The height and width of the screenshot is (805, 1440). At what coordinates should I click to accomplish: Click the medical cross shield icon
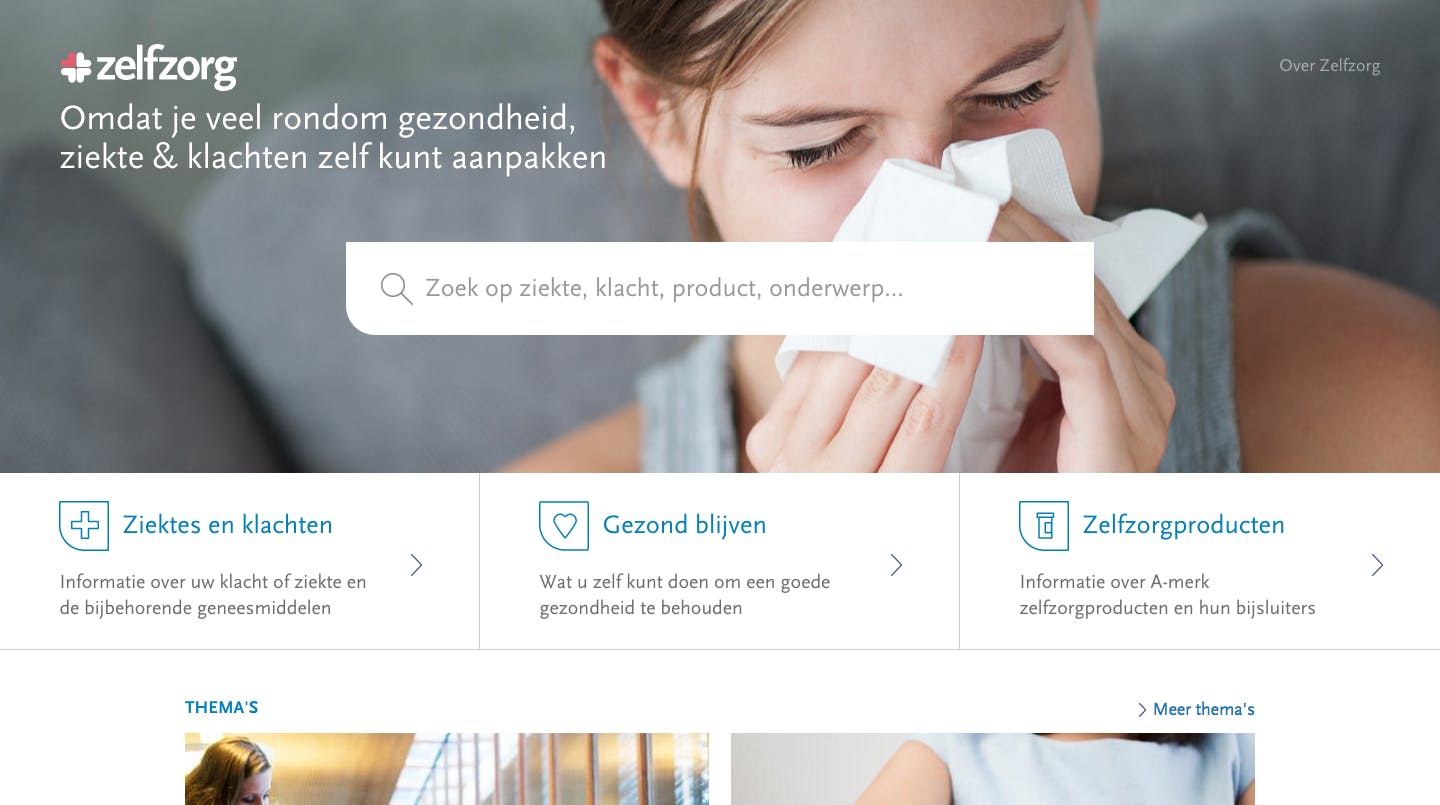click(x=84, y=526)
